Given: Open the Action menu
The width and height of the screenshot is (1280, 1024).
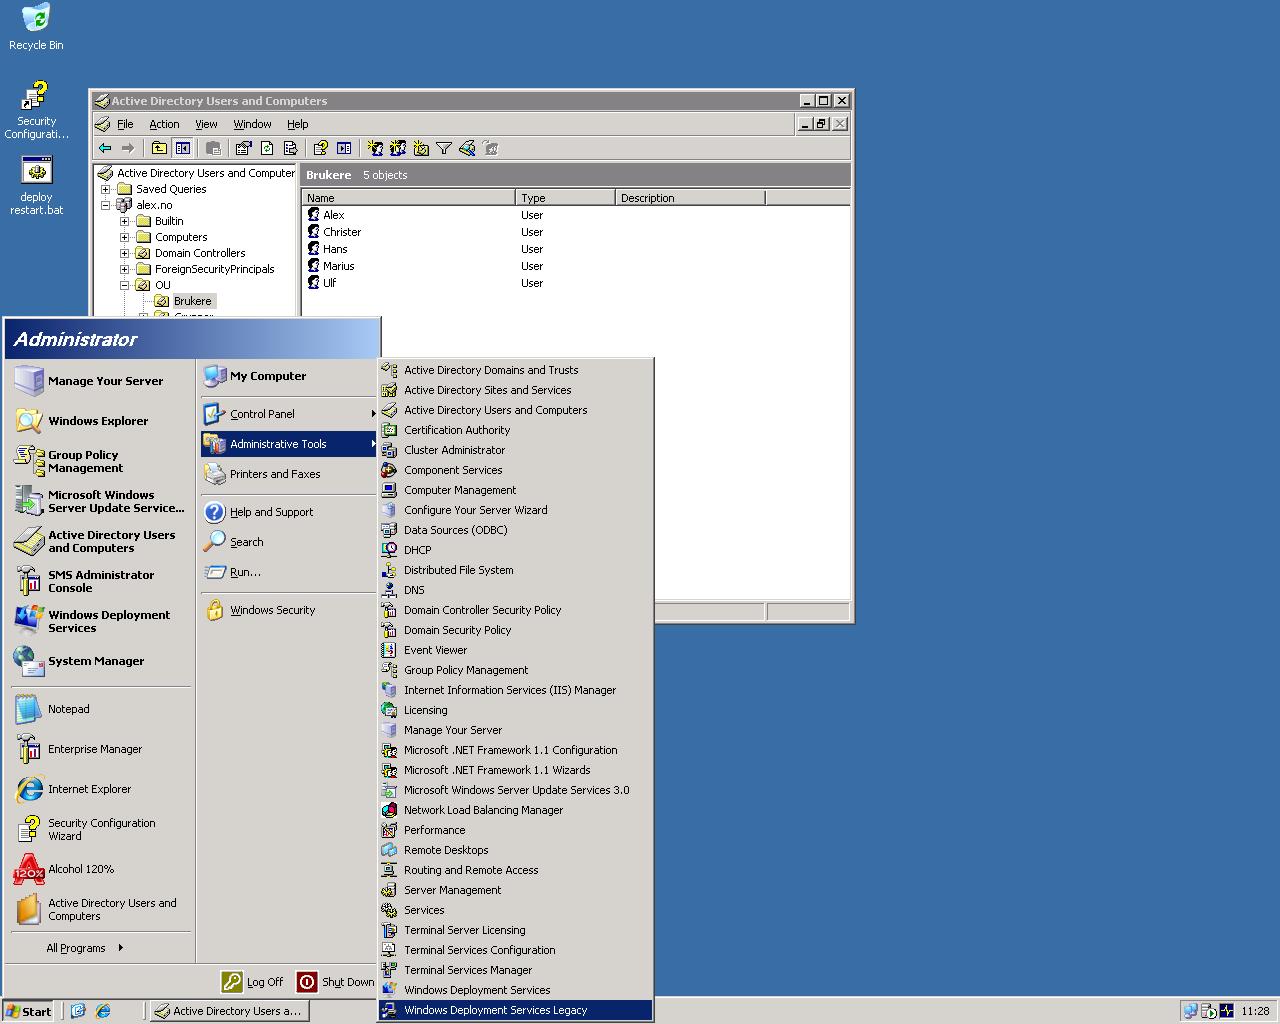Looking at the screenshot, I should tap(164, 124).
